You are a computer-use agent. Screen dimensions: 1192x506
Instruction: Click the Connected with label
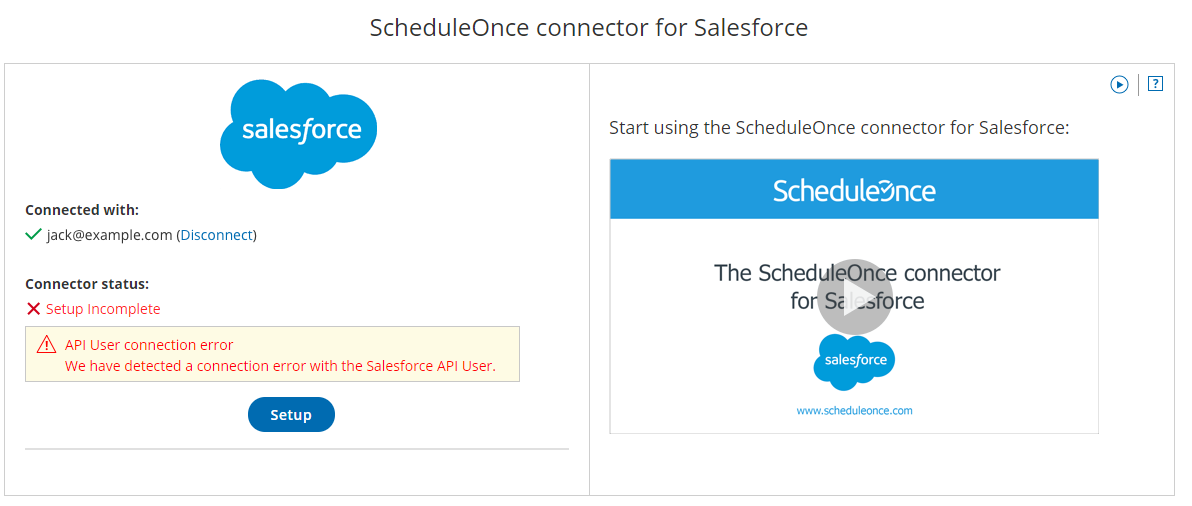[x=82, y=210]
